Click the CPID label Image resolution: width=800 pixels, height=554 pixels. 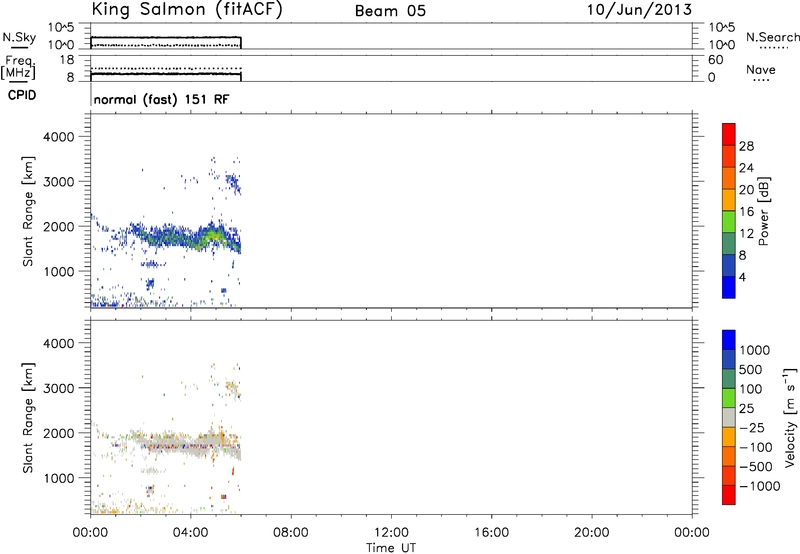22,95
